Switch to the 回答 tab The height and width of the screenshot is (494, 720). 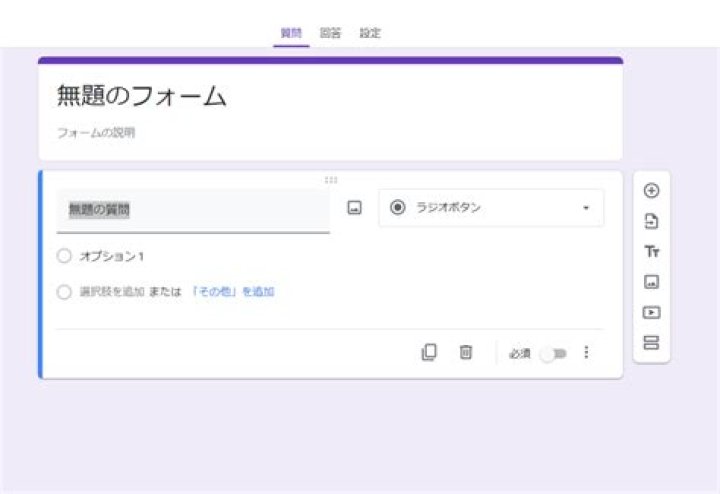pyautogui.click(x=330, y=33)
